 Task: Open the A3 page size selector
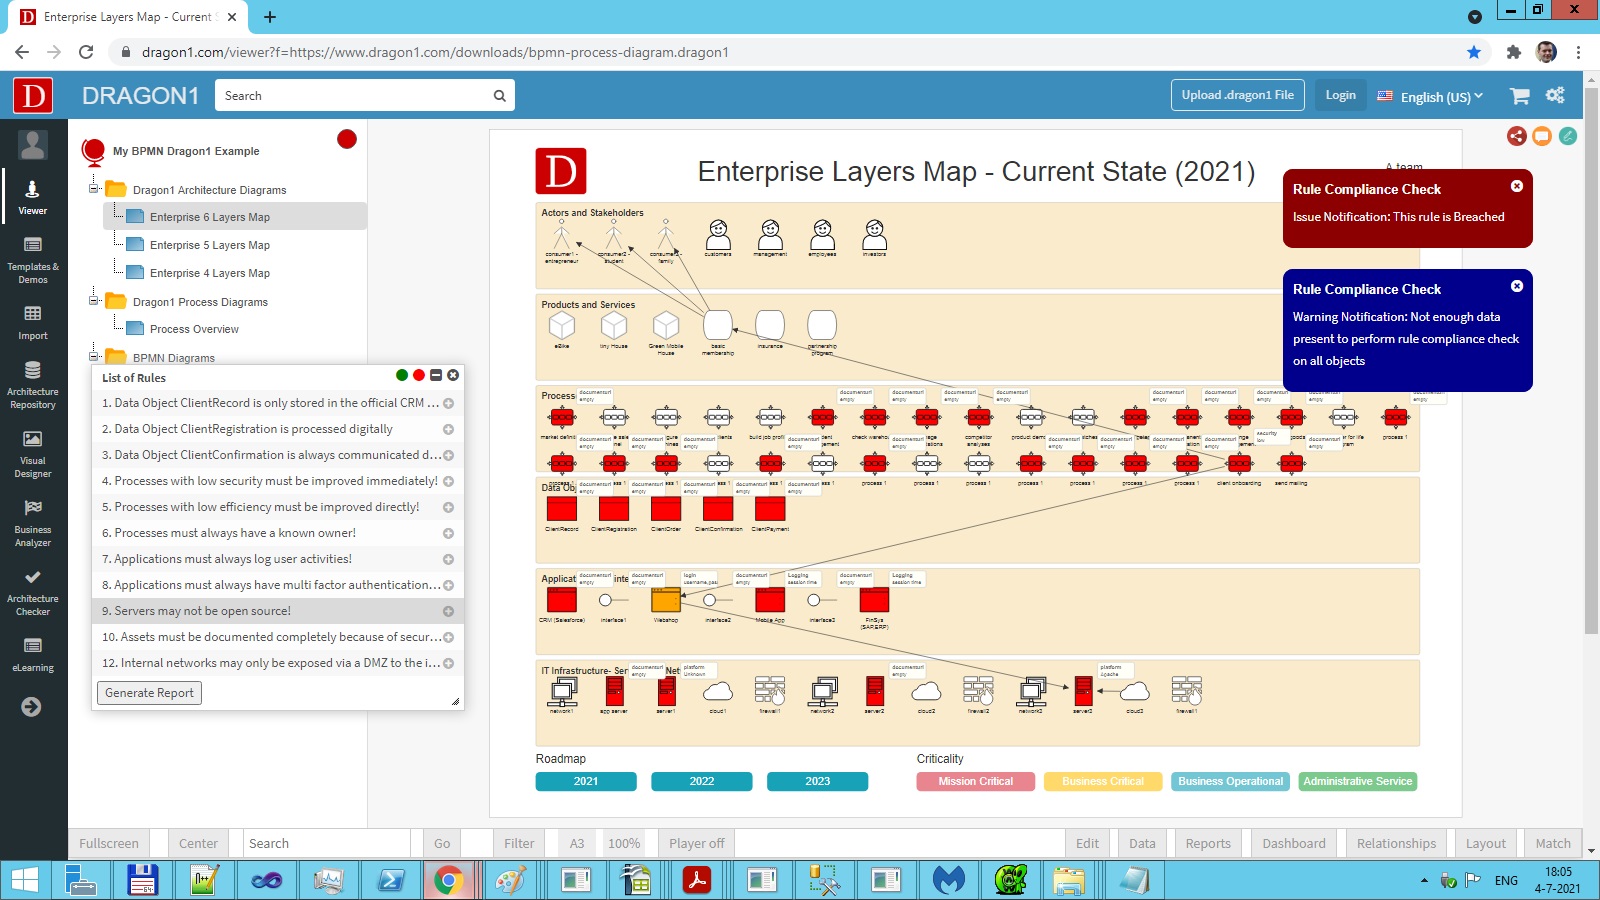pyautogui.click(x=577, y=843)
